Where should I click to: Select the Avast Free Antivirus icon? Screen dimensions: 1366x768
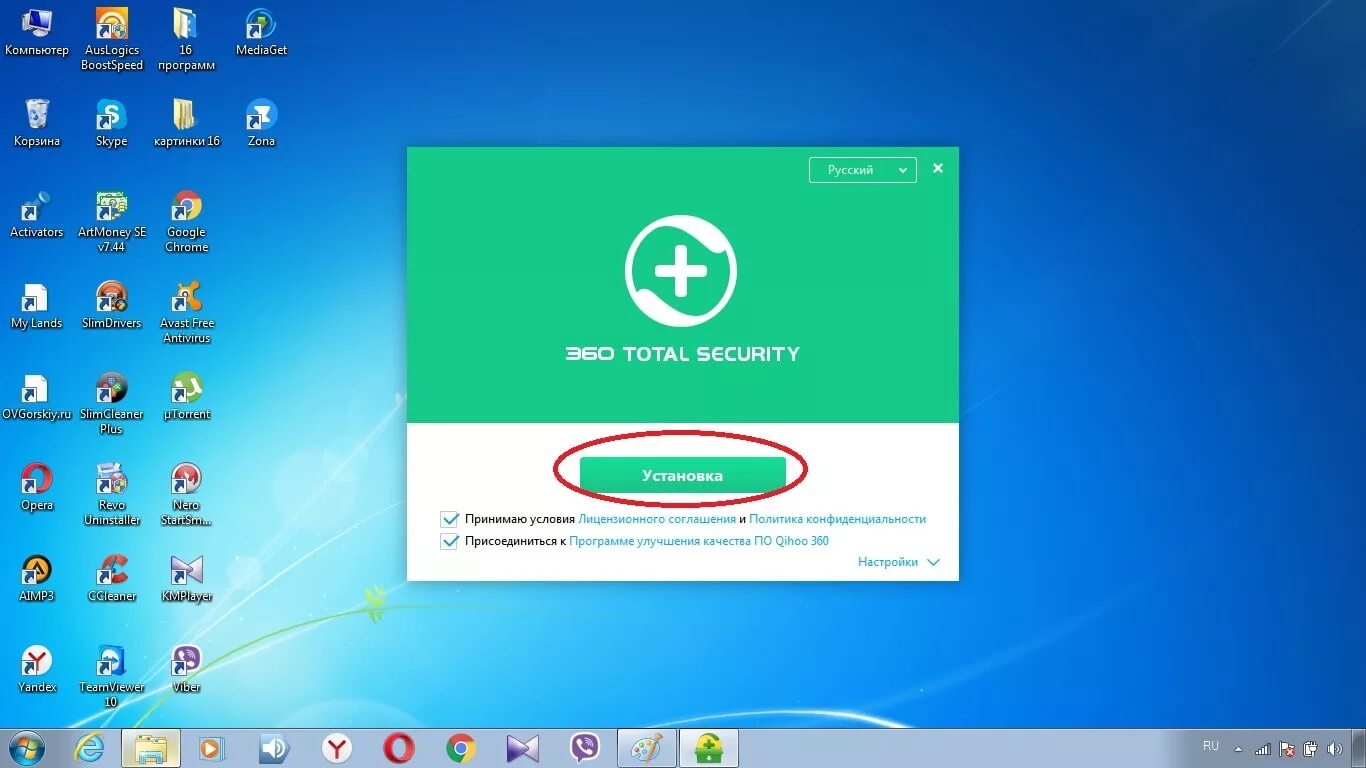coord(186,313)
